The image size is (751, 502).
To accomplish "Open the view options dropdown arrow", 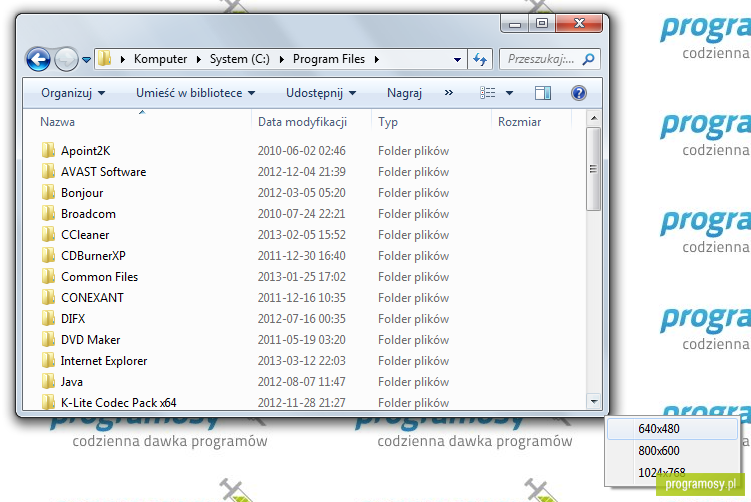I will [509, 93].
